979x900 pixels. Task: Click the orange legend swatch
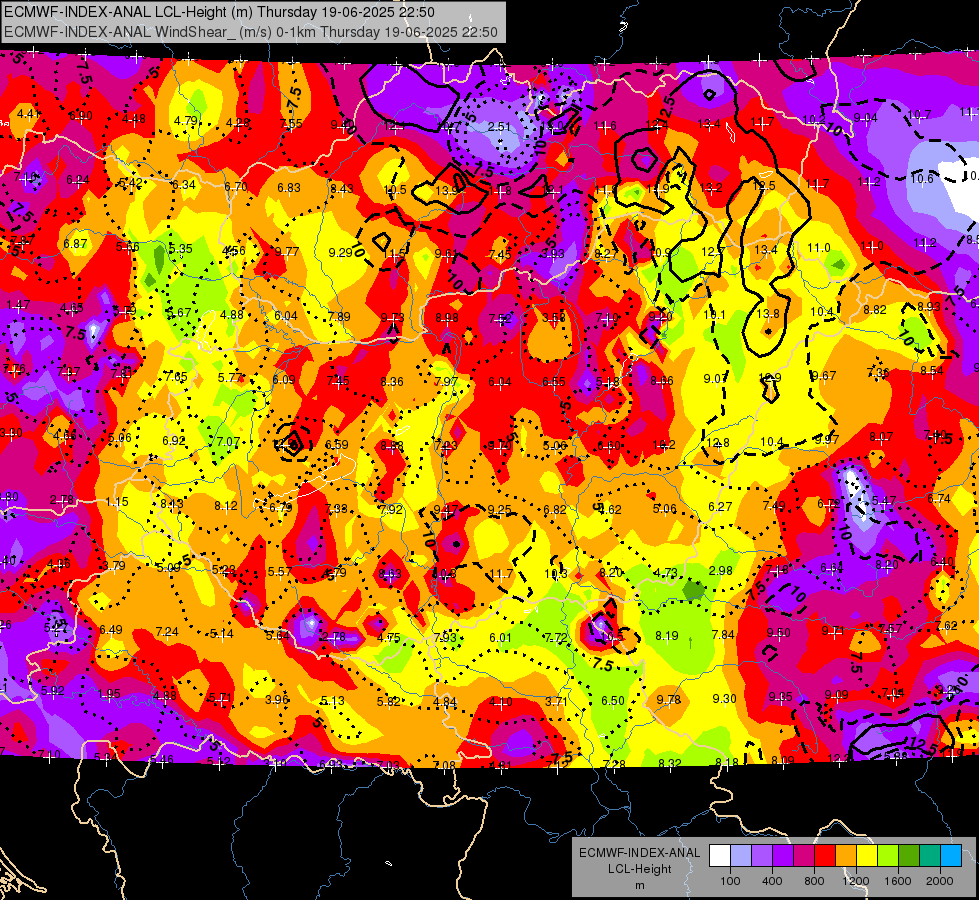tap(846, 856)
